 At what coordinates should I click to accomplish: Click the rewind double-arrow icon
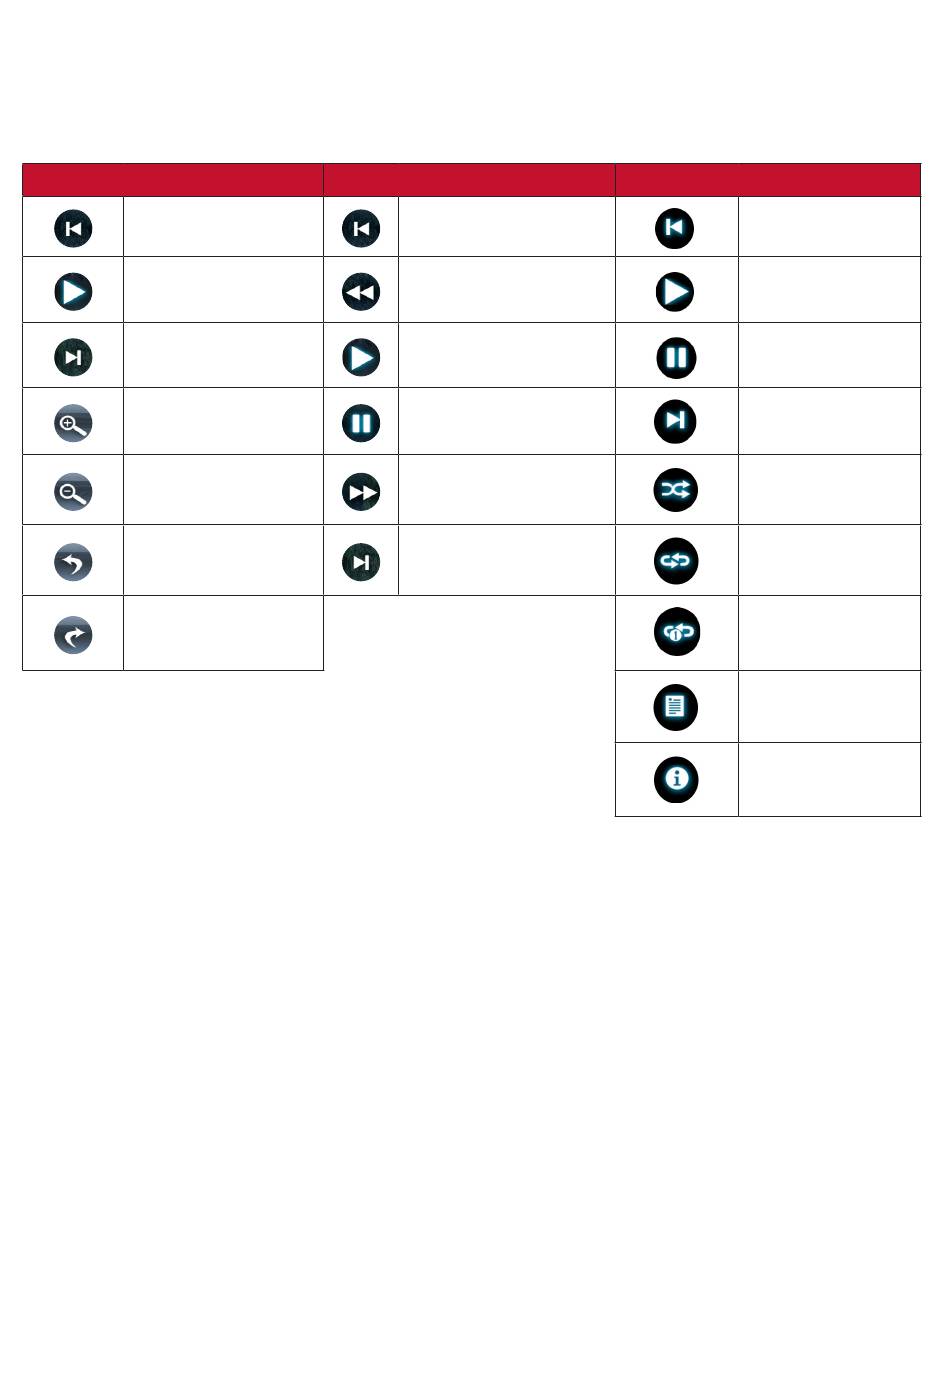pos(361,292)
